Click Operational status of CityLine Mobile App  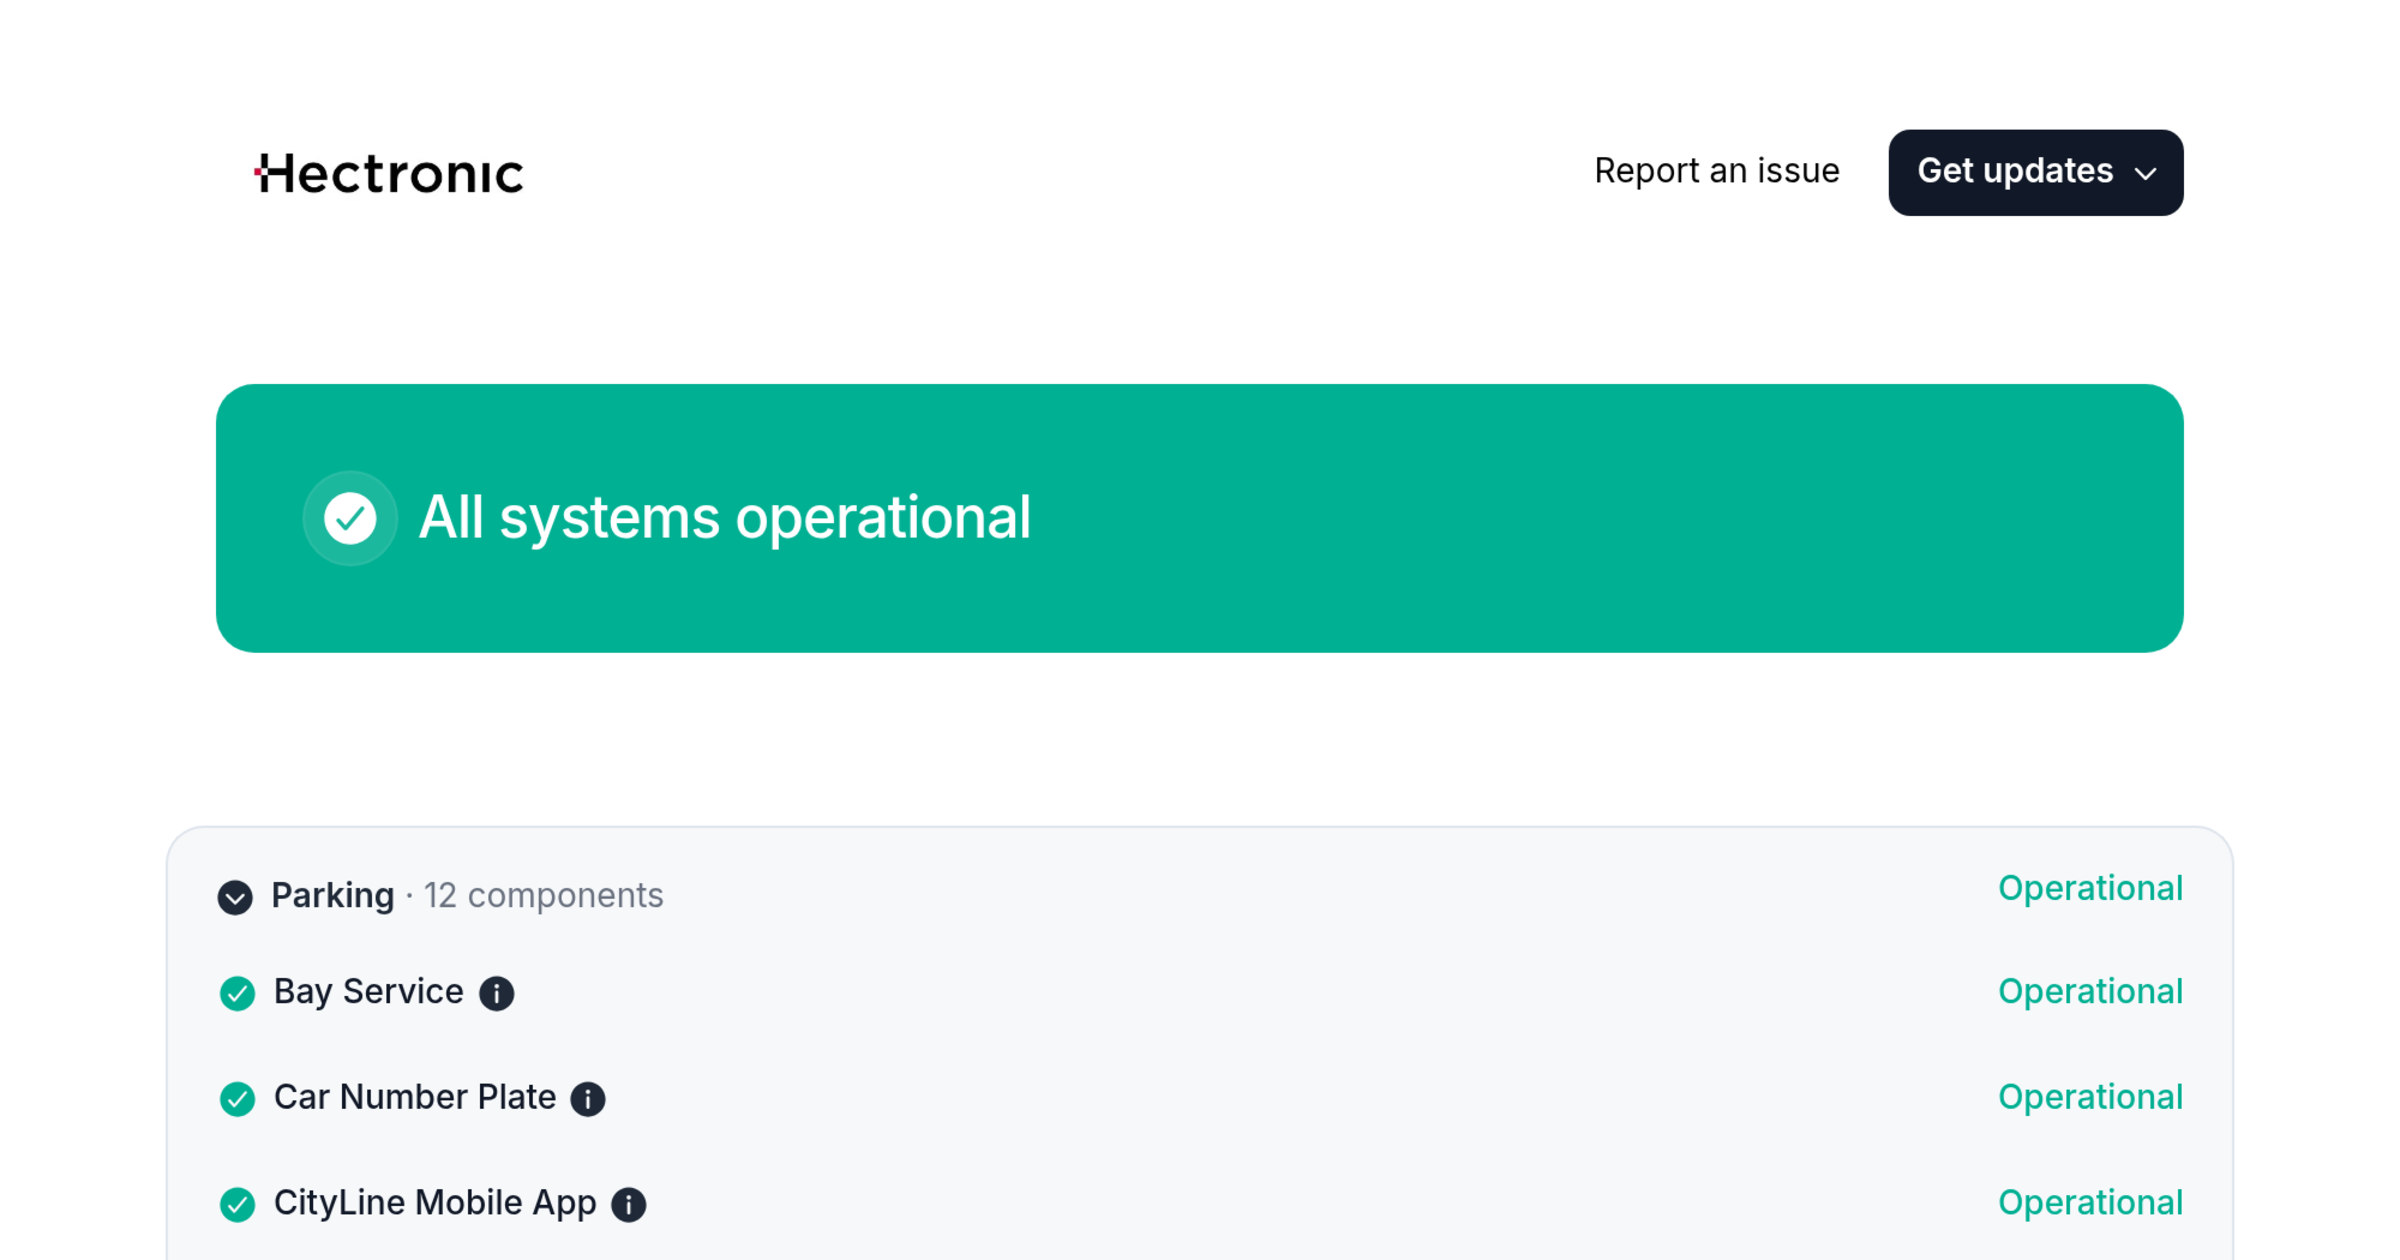click(x=2090, y=1203)
